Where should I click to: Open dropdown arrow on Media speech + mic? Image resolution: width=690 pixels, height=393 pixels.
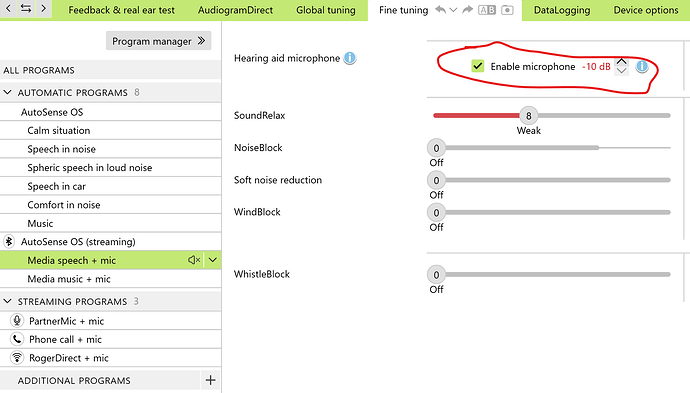pyautogui.click(x=213, y=260)
